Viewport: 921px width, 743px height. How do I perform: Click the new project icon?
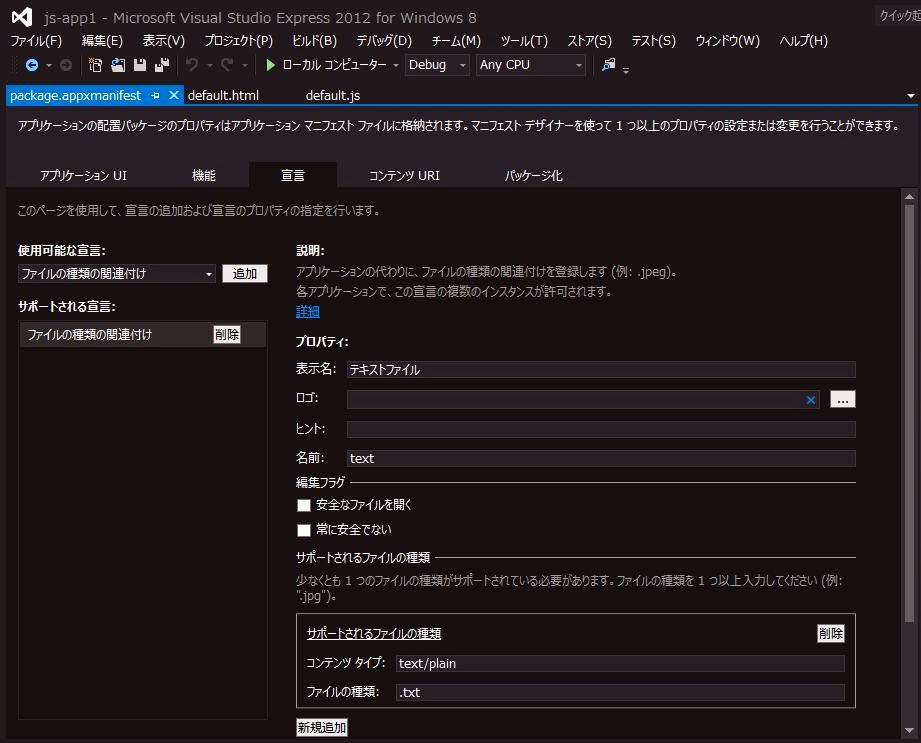click(95, 65)
